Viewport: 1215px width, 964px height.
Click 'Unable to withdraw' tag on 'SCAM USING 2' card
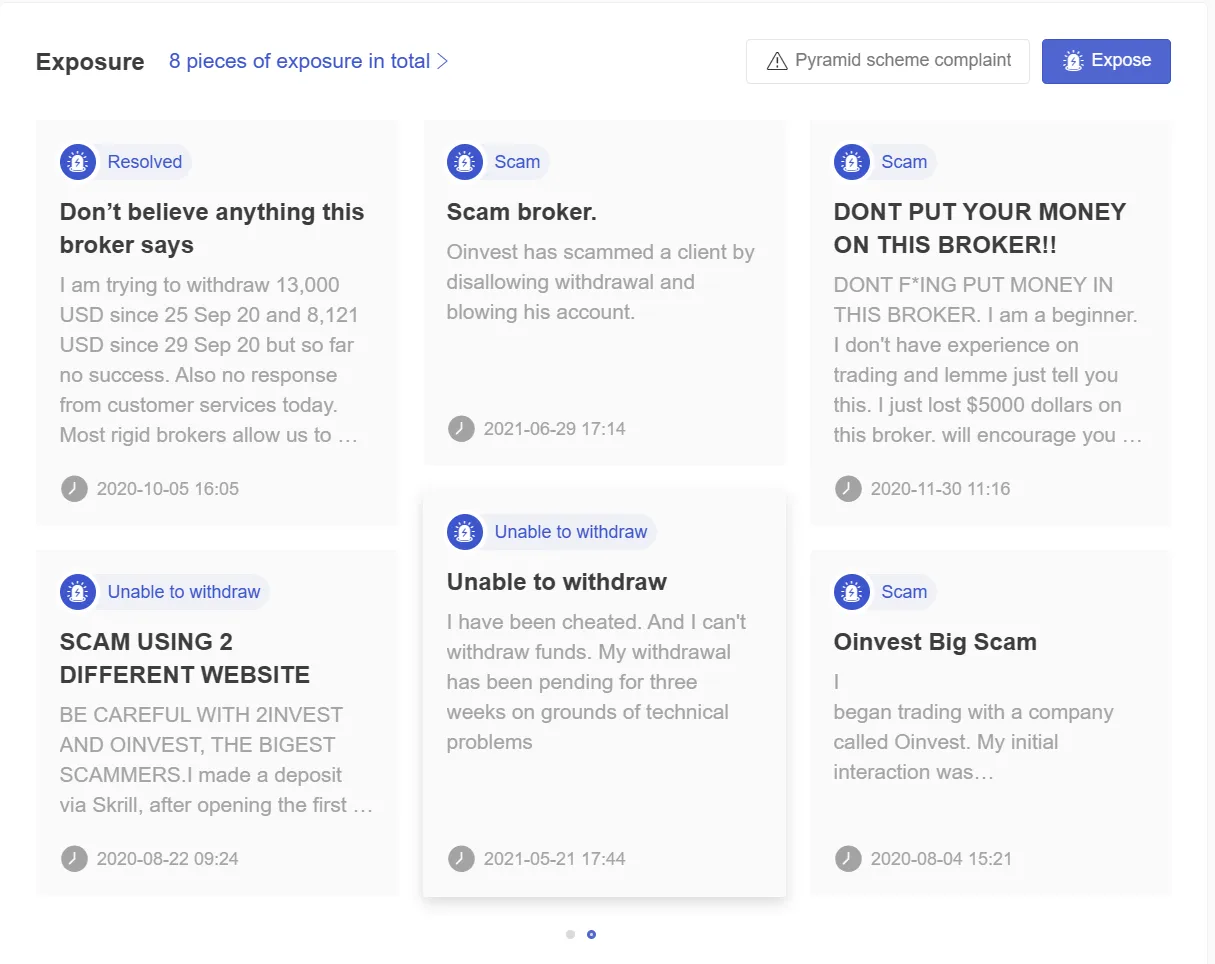(184, 592)
